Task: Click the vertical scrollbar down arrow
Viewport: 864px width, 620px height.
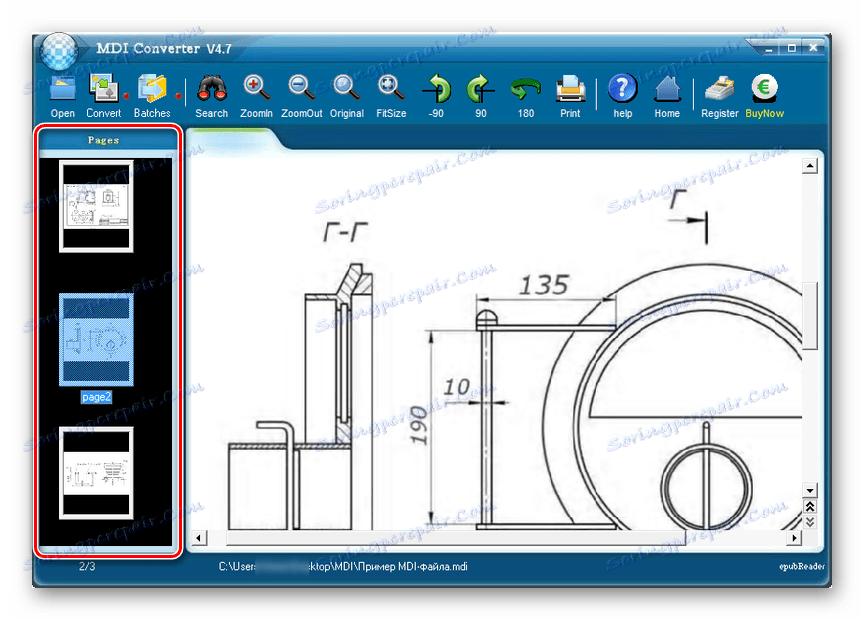Action: 809,490
